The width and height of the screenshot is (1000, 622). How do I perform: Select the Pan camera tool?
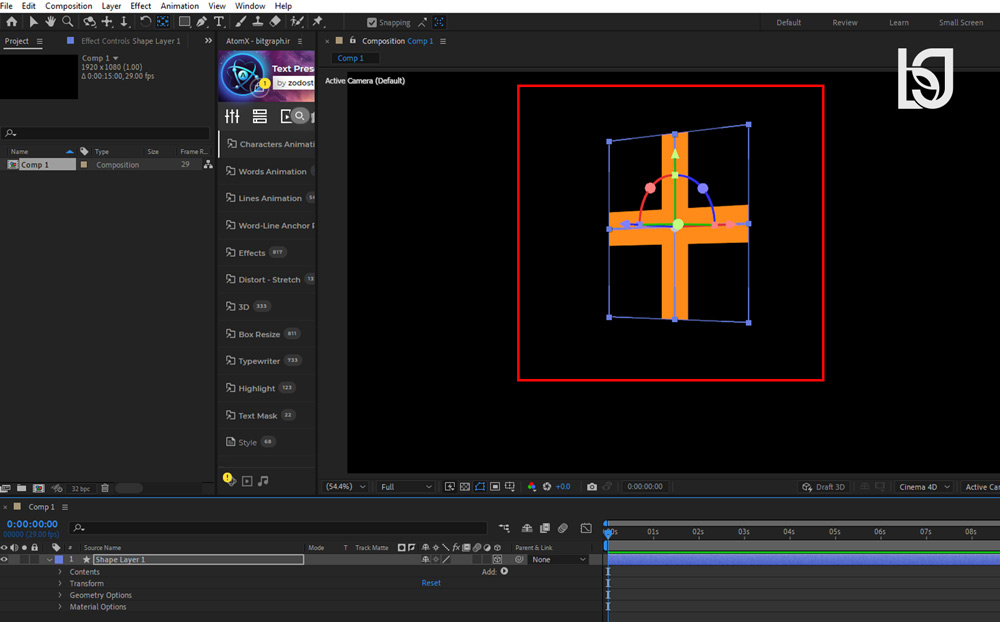click(107, 22)
